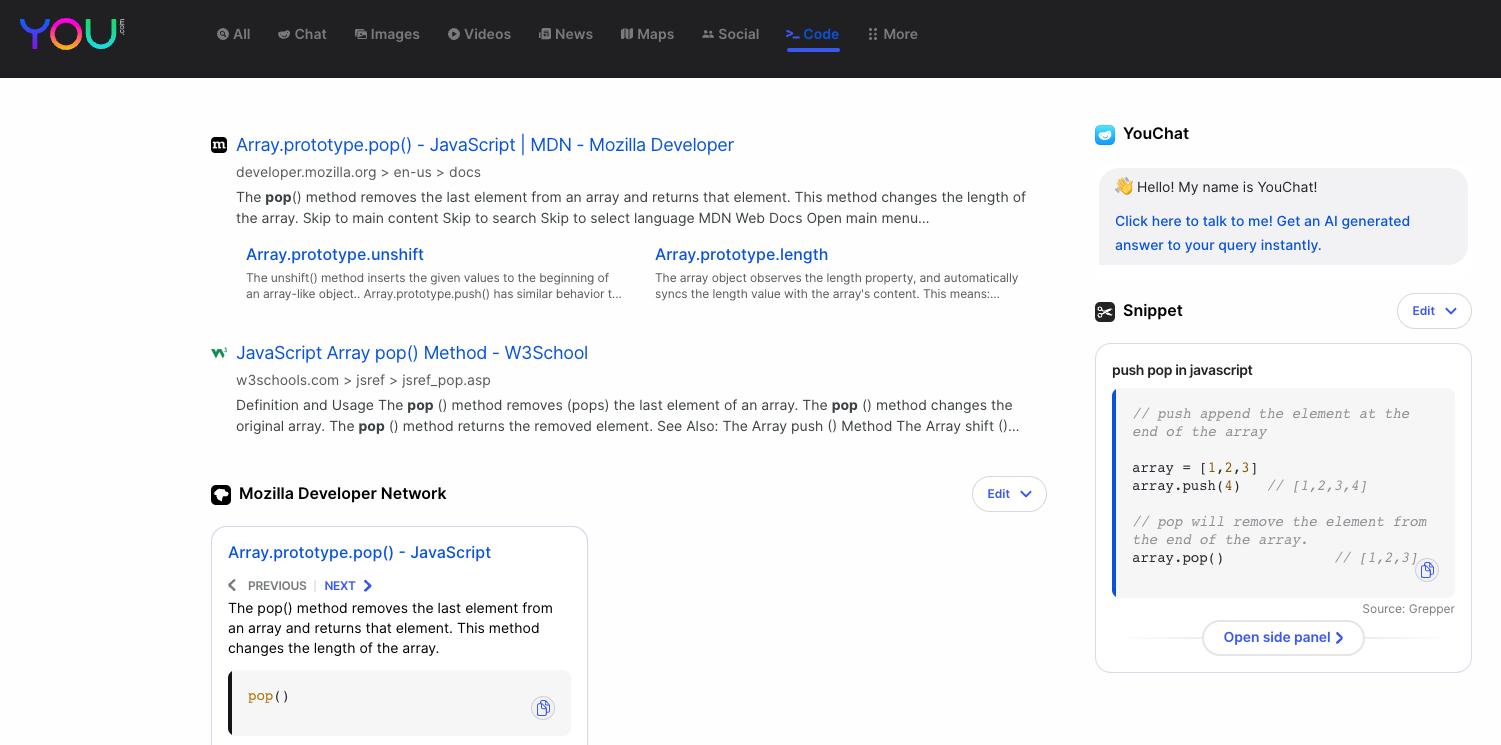Click here to talk to YouChat link
The image size is (1501, 745).
[1262, 233]
